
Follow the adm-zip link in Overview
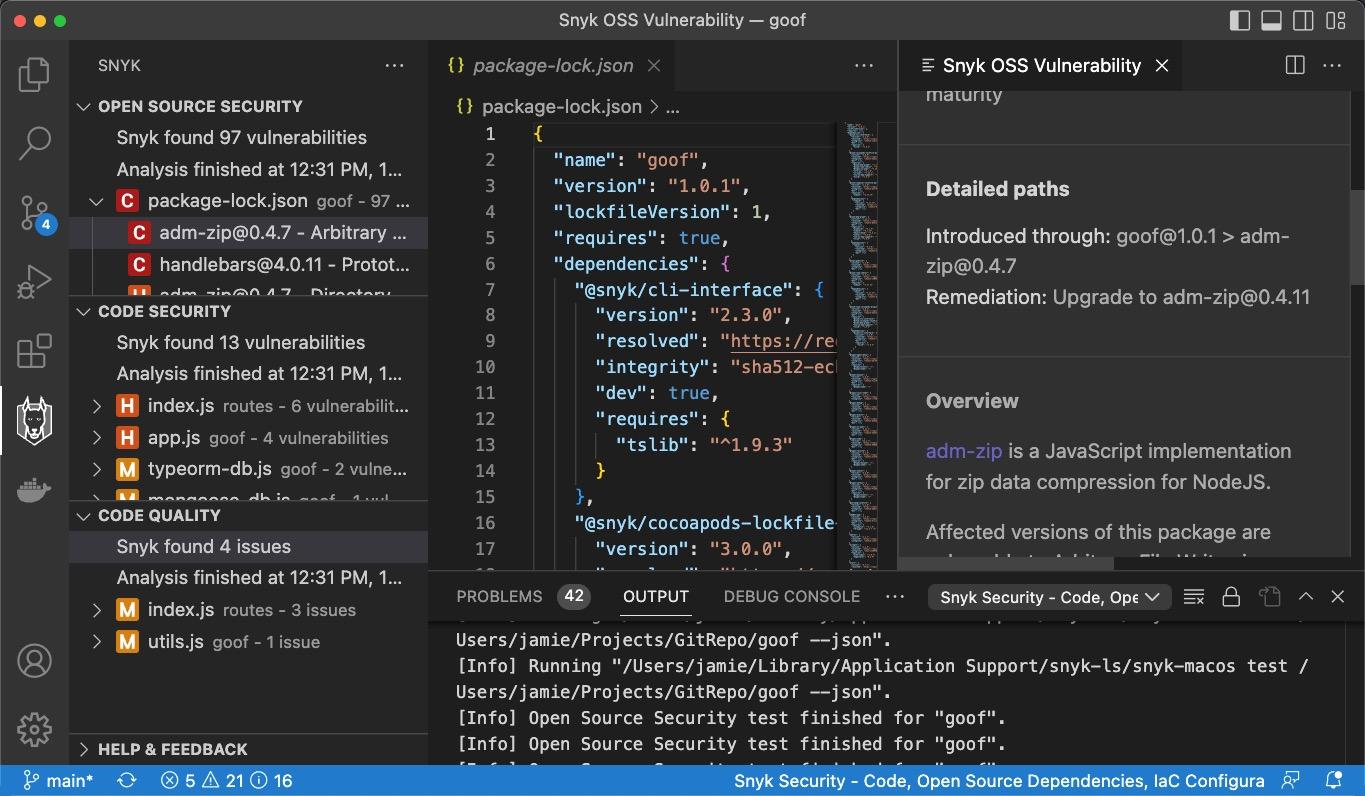pyautogui.click(x=964, y=451)
